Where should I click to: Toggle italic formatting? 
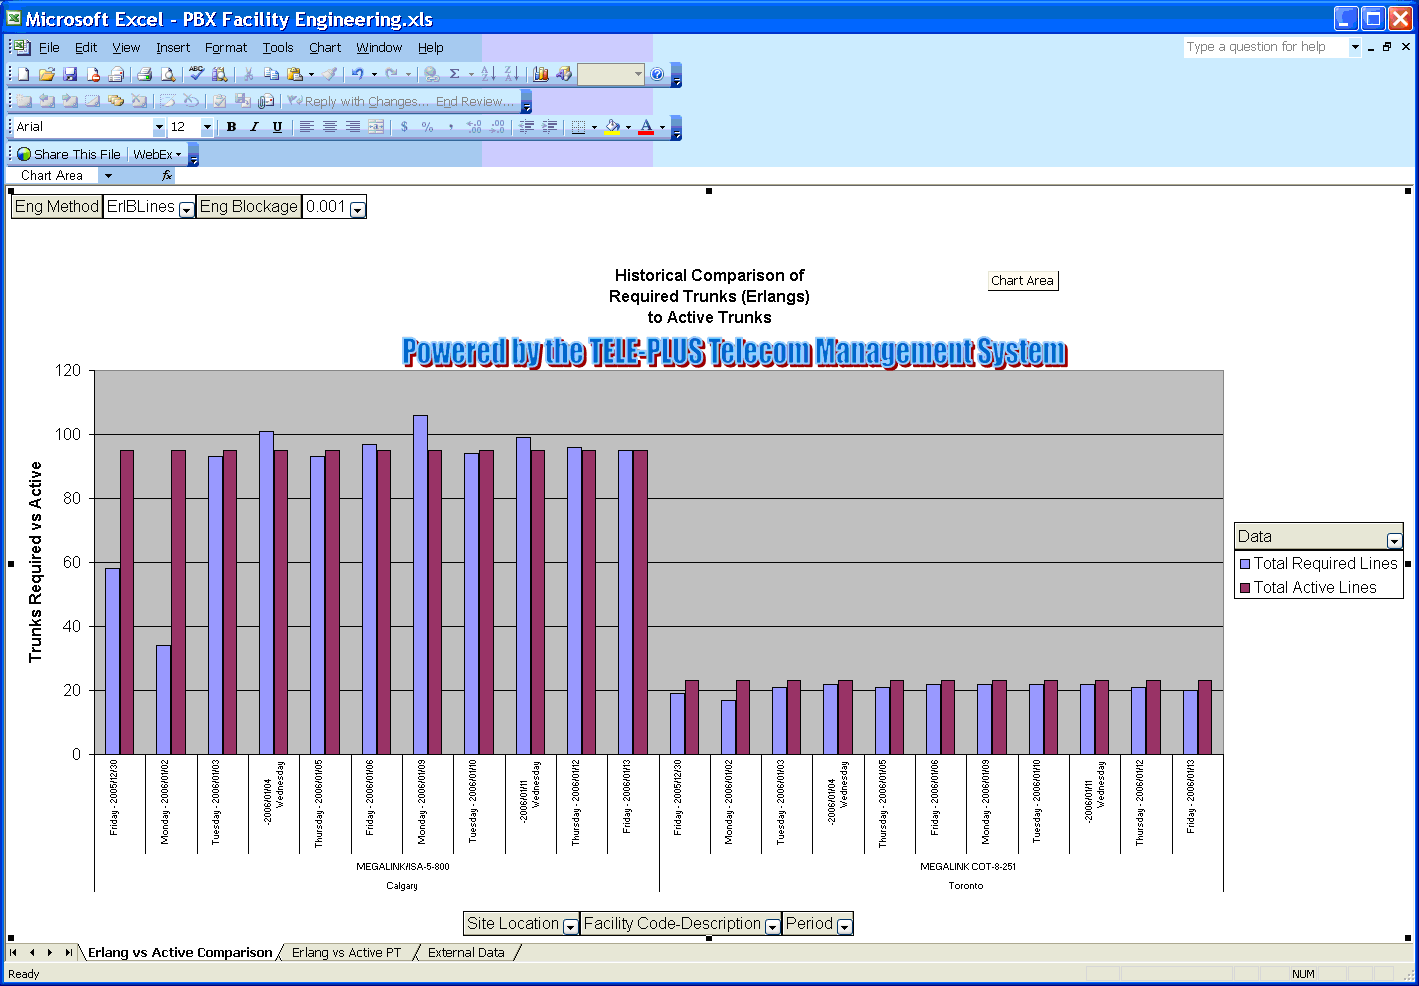click(254, 127)
